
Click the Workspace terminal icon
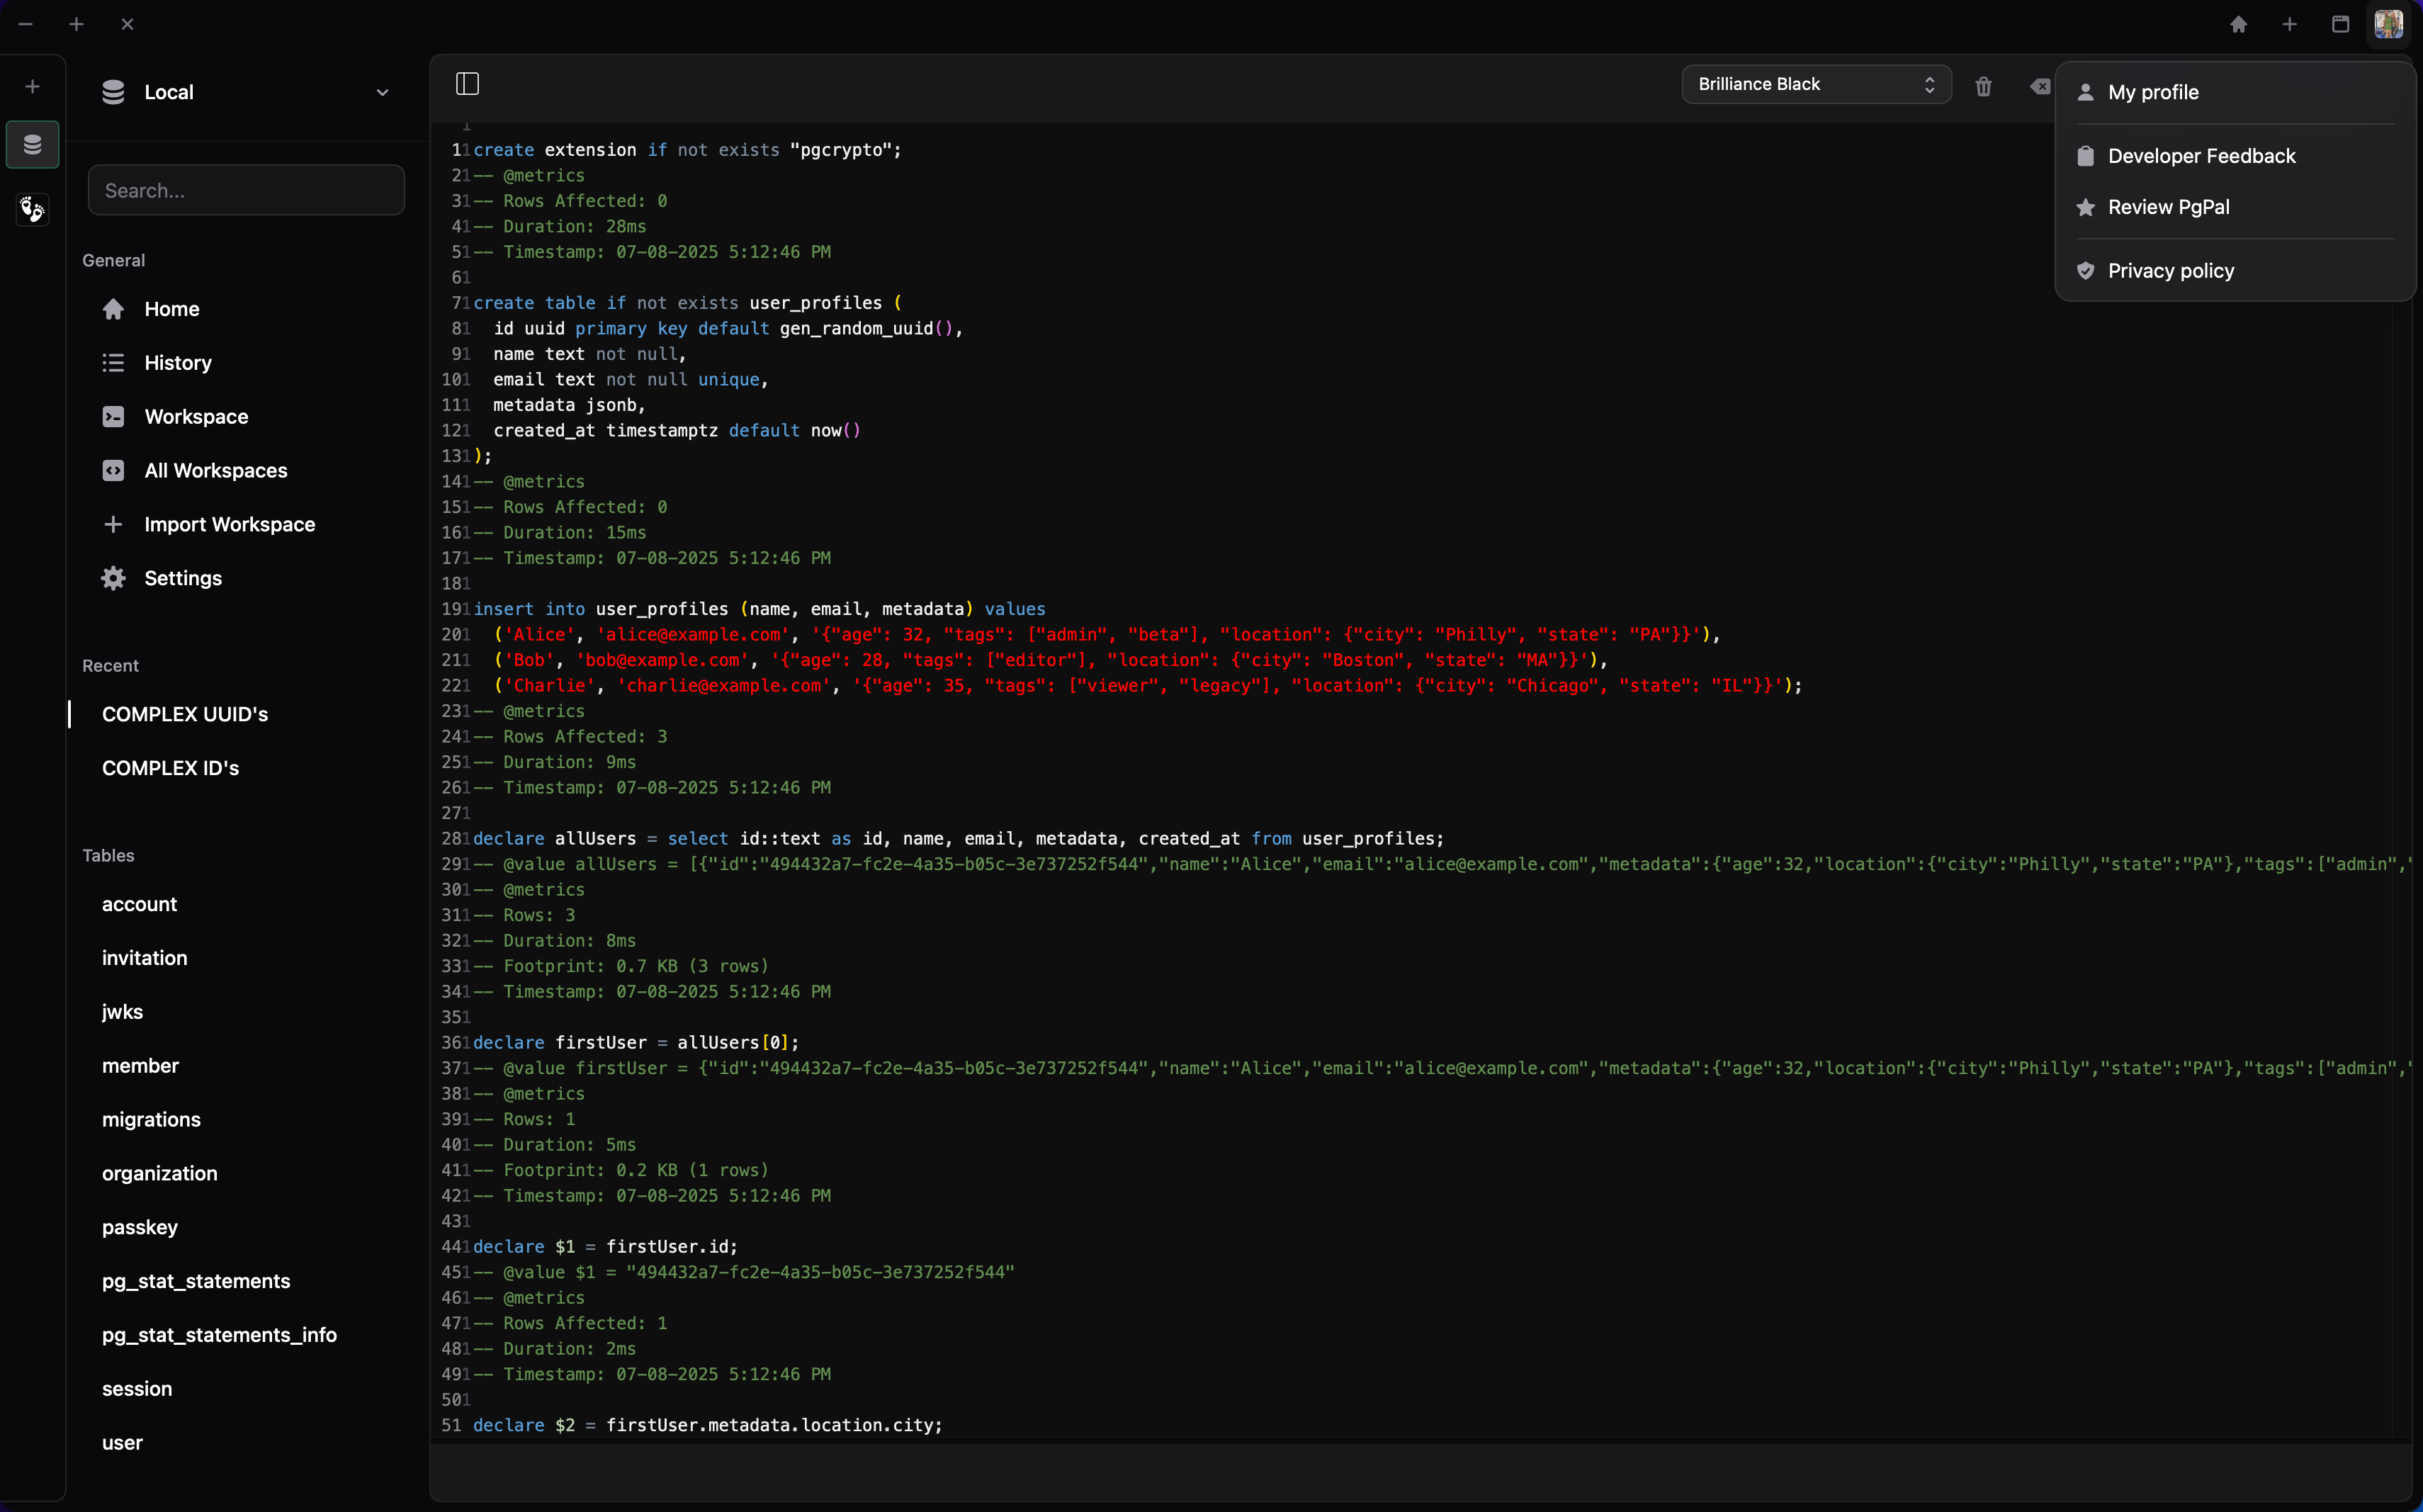click(x=113, y=417)
